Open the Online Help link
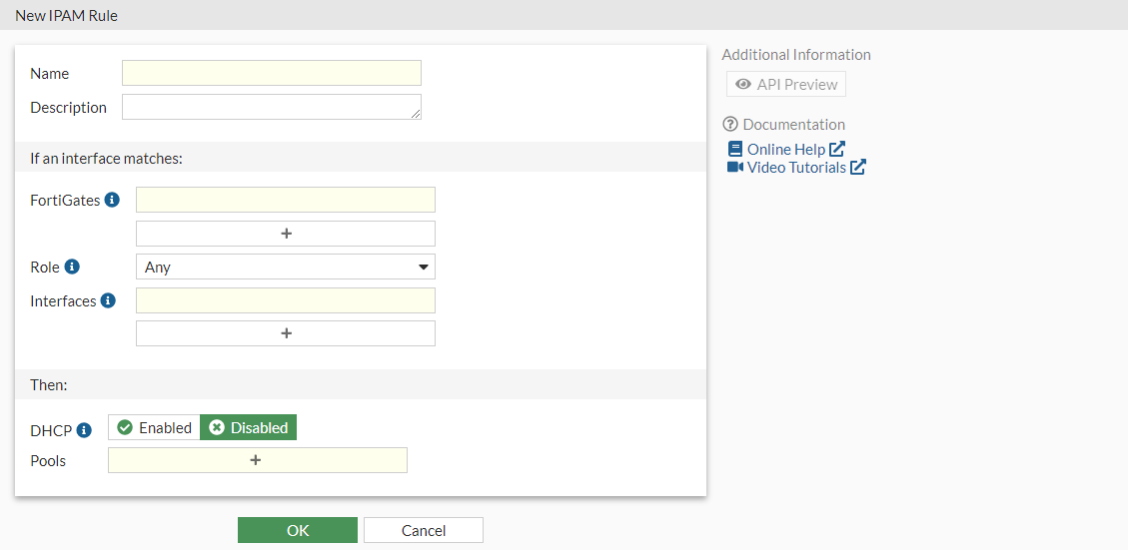 pyautogui.click(x=786, y=149)
